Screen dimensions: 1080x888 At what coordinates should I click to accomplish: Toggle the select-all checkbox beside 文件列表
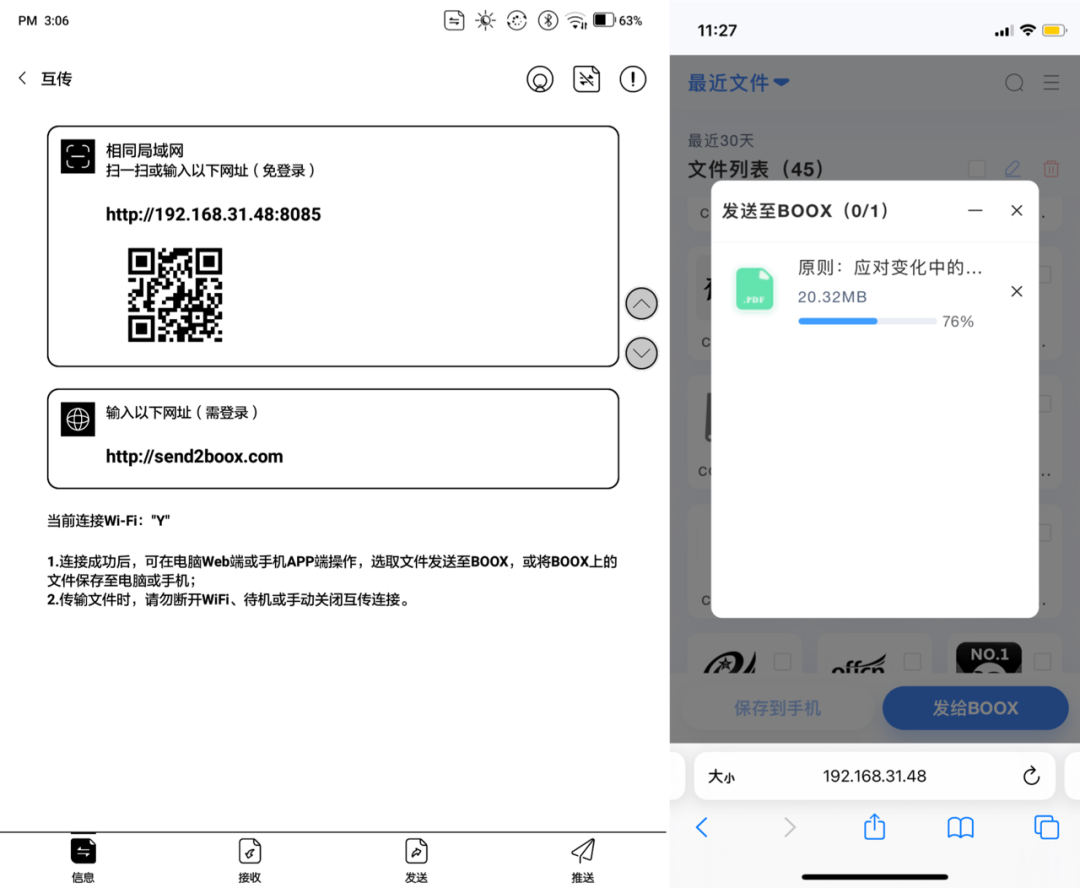tap(977, 169)
